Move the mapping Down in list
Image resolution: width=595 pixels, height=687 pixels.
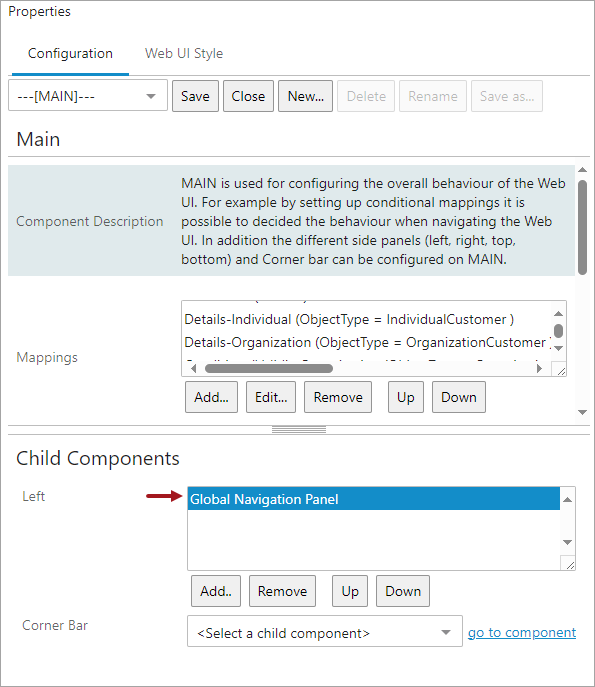[459, 397]
